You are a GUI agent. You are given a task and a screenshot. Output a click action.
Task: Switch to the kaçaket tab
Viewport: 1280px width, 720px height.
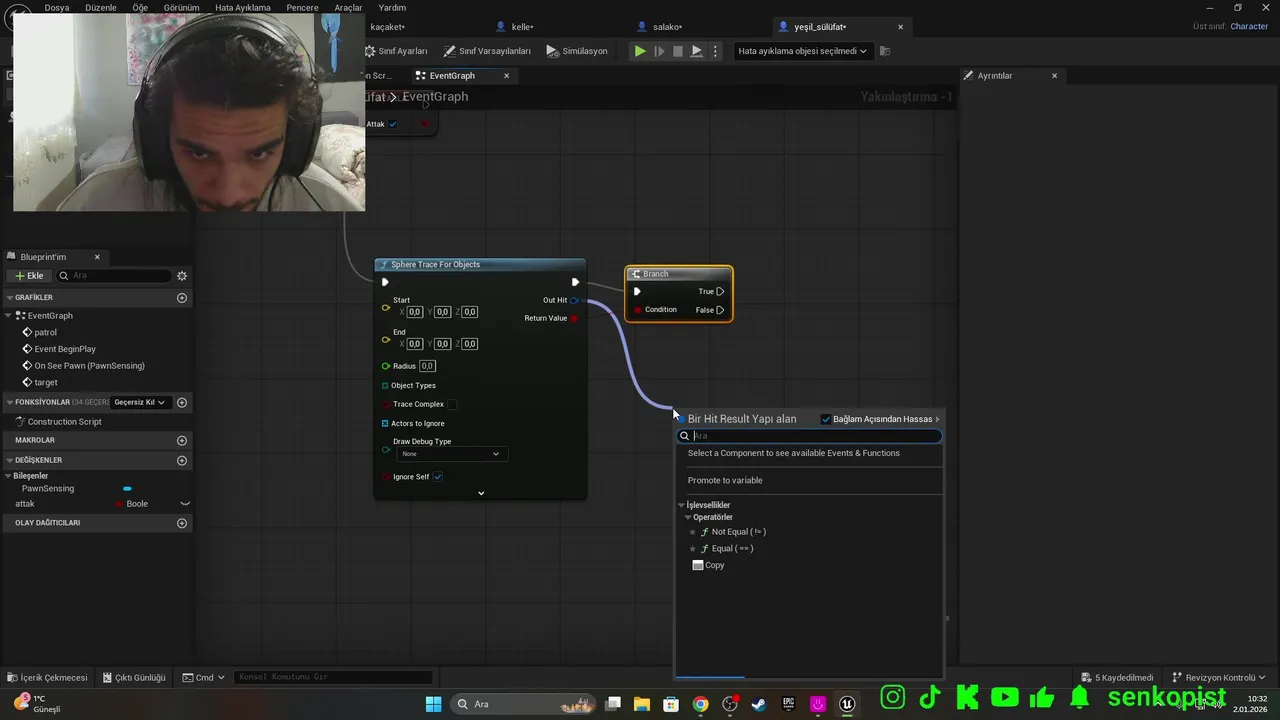pyautogui.click(x=388, y=27)
